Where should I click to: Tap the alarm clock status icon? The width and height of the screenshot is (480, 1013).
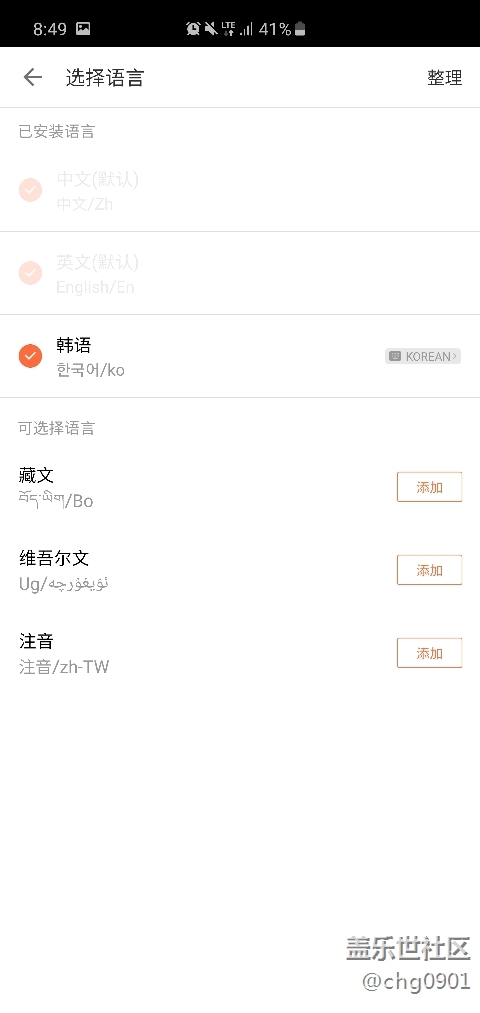(x=193, y=28)
